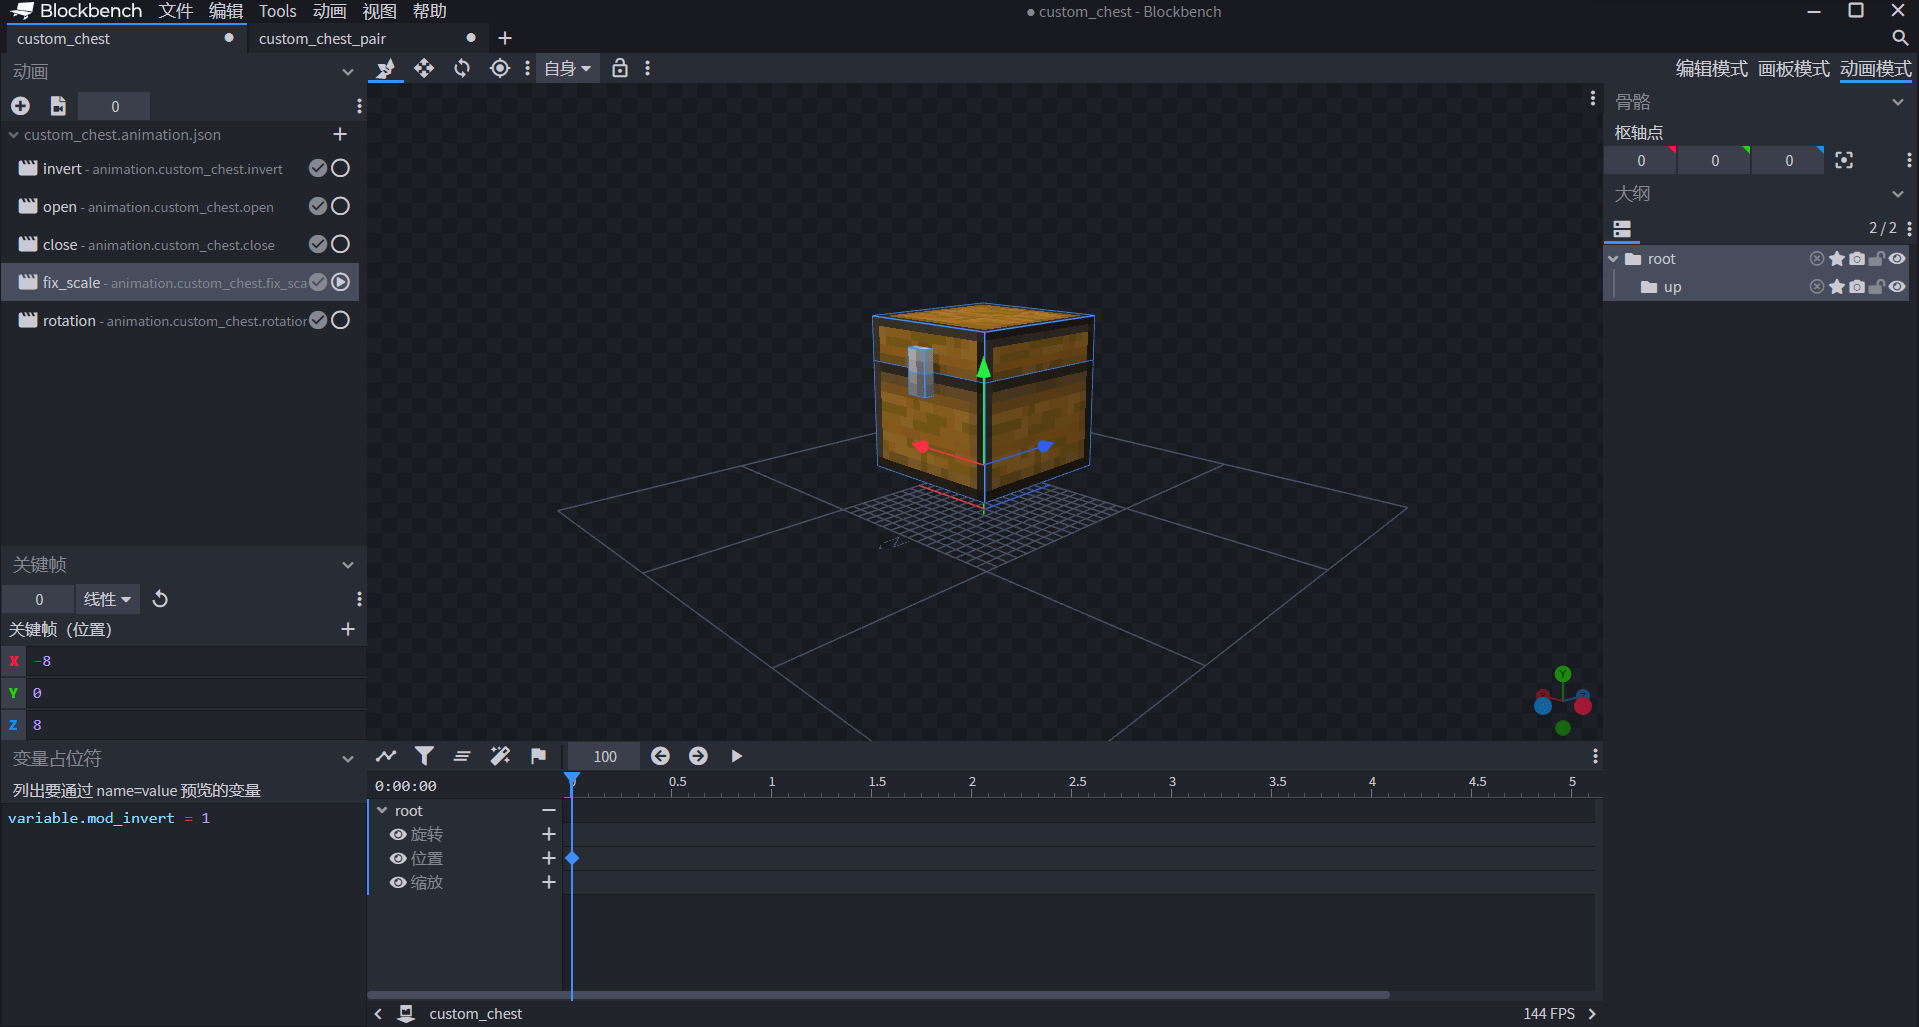Viewport: 1919px width, 1027px height.
Task: Add keyframe to position channel
Action: point(548,858)
